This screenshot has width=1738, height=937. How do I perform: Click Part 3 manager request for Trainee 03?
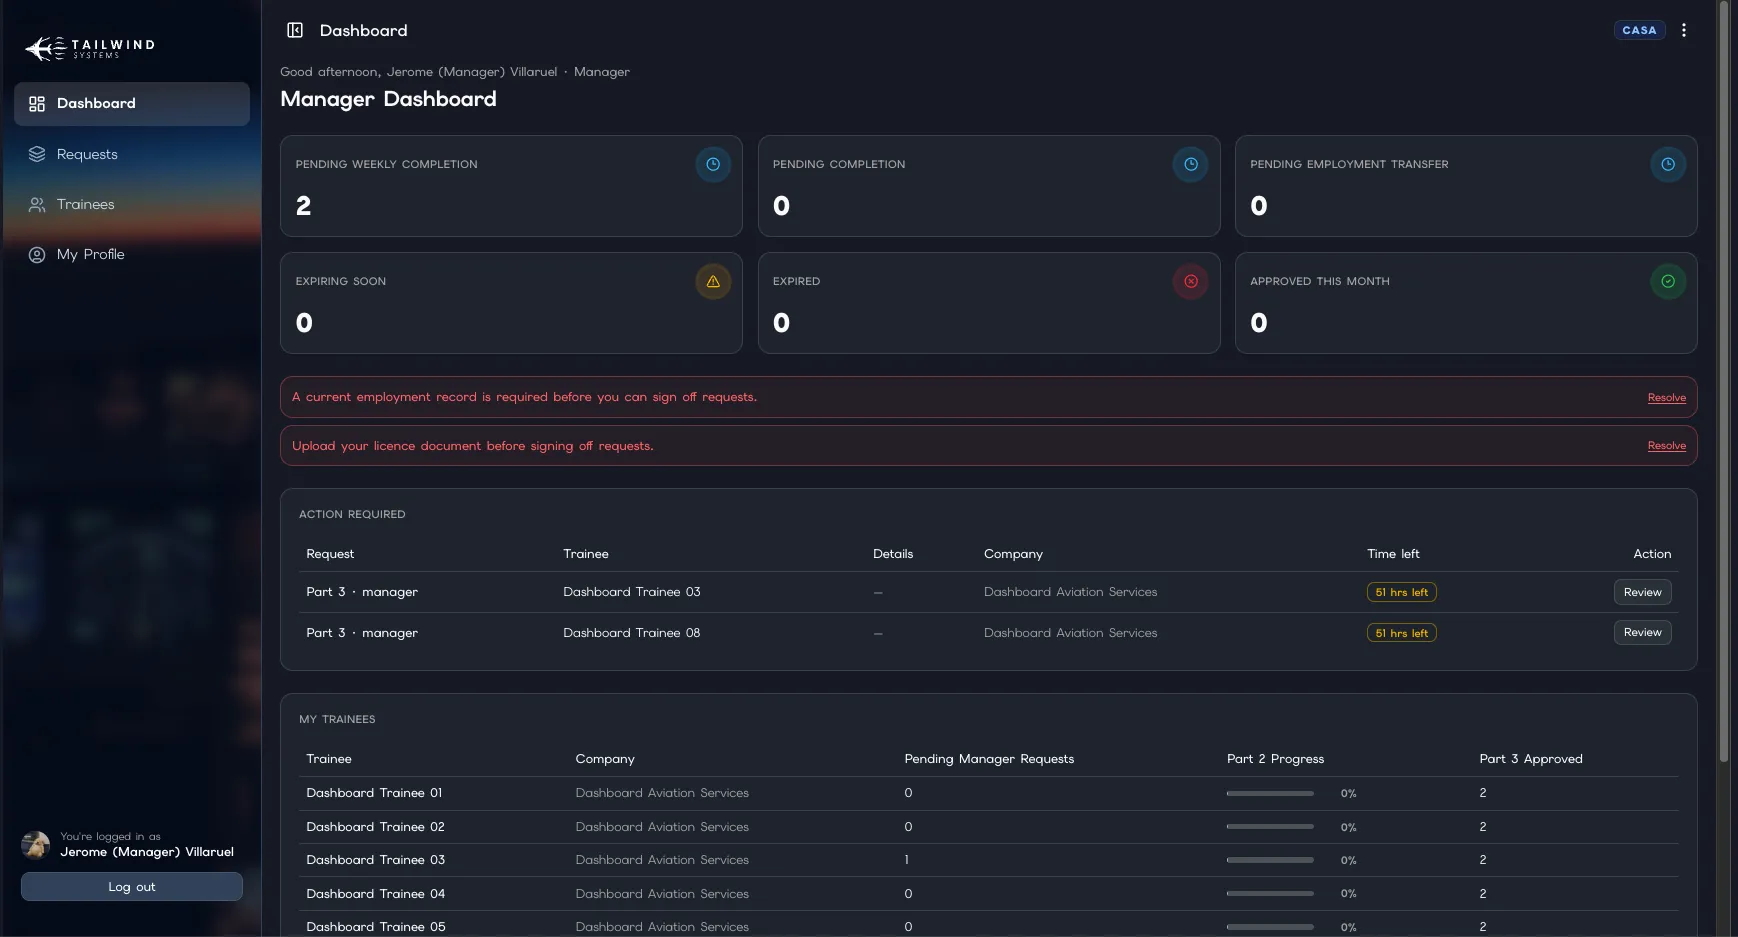coord(362,592)
